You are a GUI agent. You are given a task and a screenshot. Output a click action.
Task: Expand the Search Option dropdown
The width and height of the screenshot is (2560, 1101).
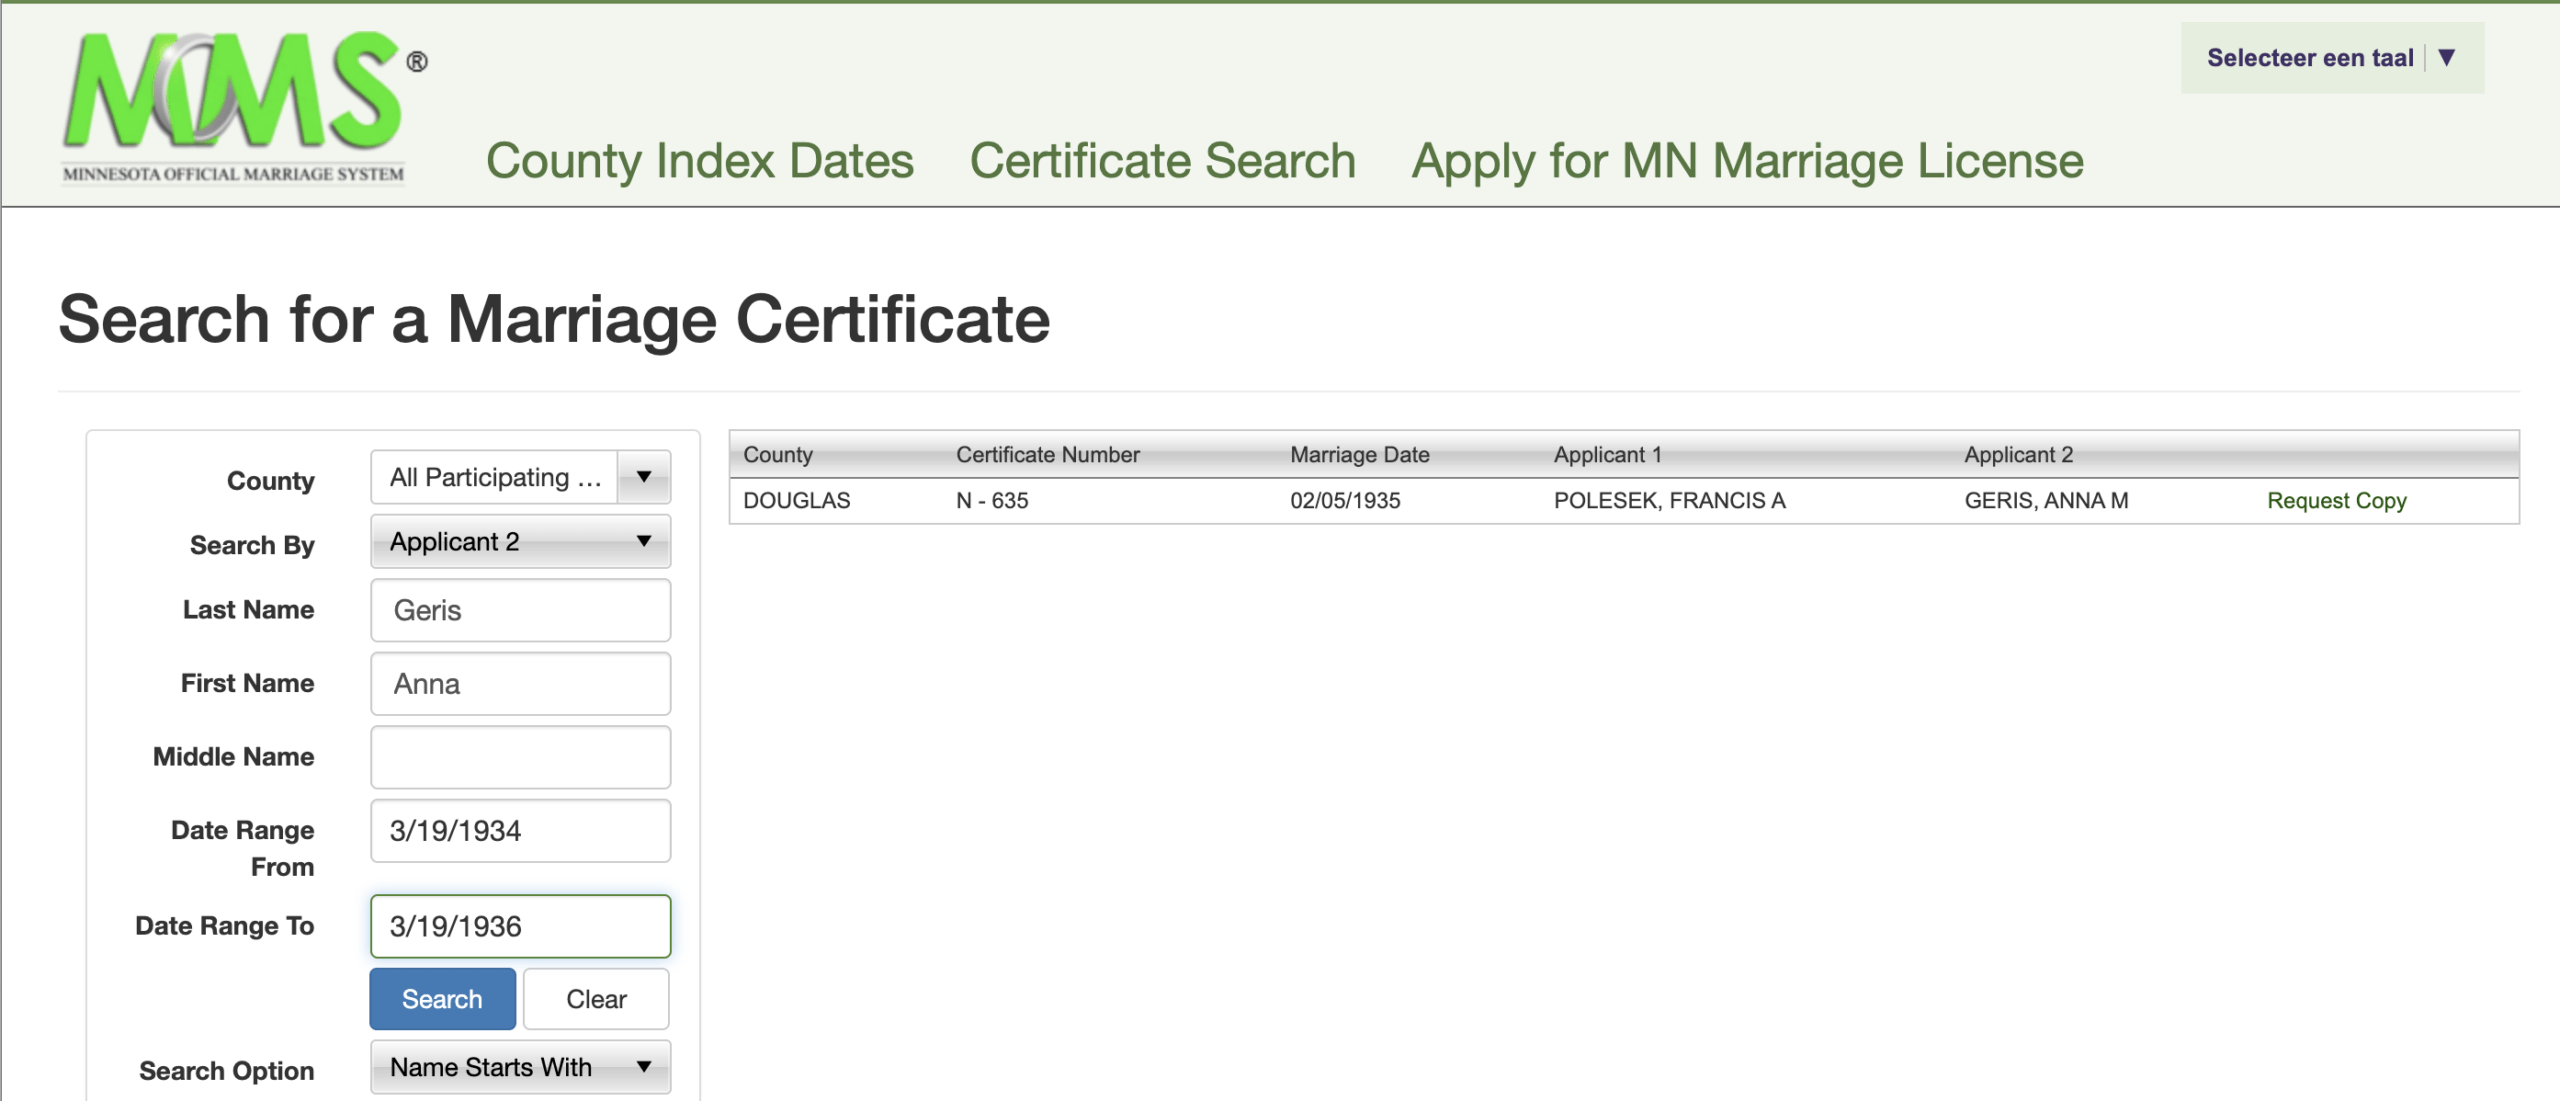tap(520, 1067)
